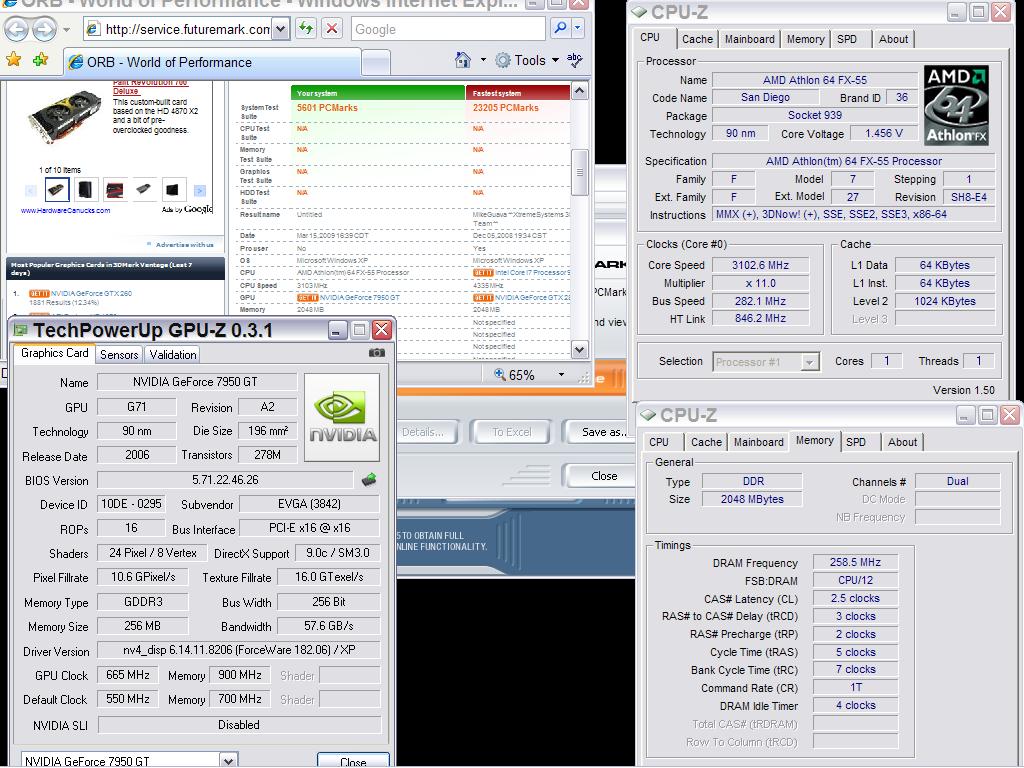1024x768 pixels.
Task: Open the About tab in upper CPU-Z
Action: pos(893,39)
